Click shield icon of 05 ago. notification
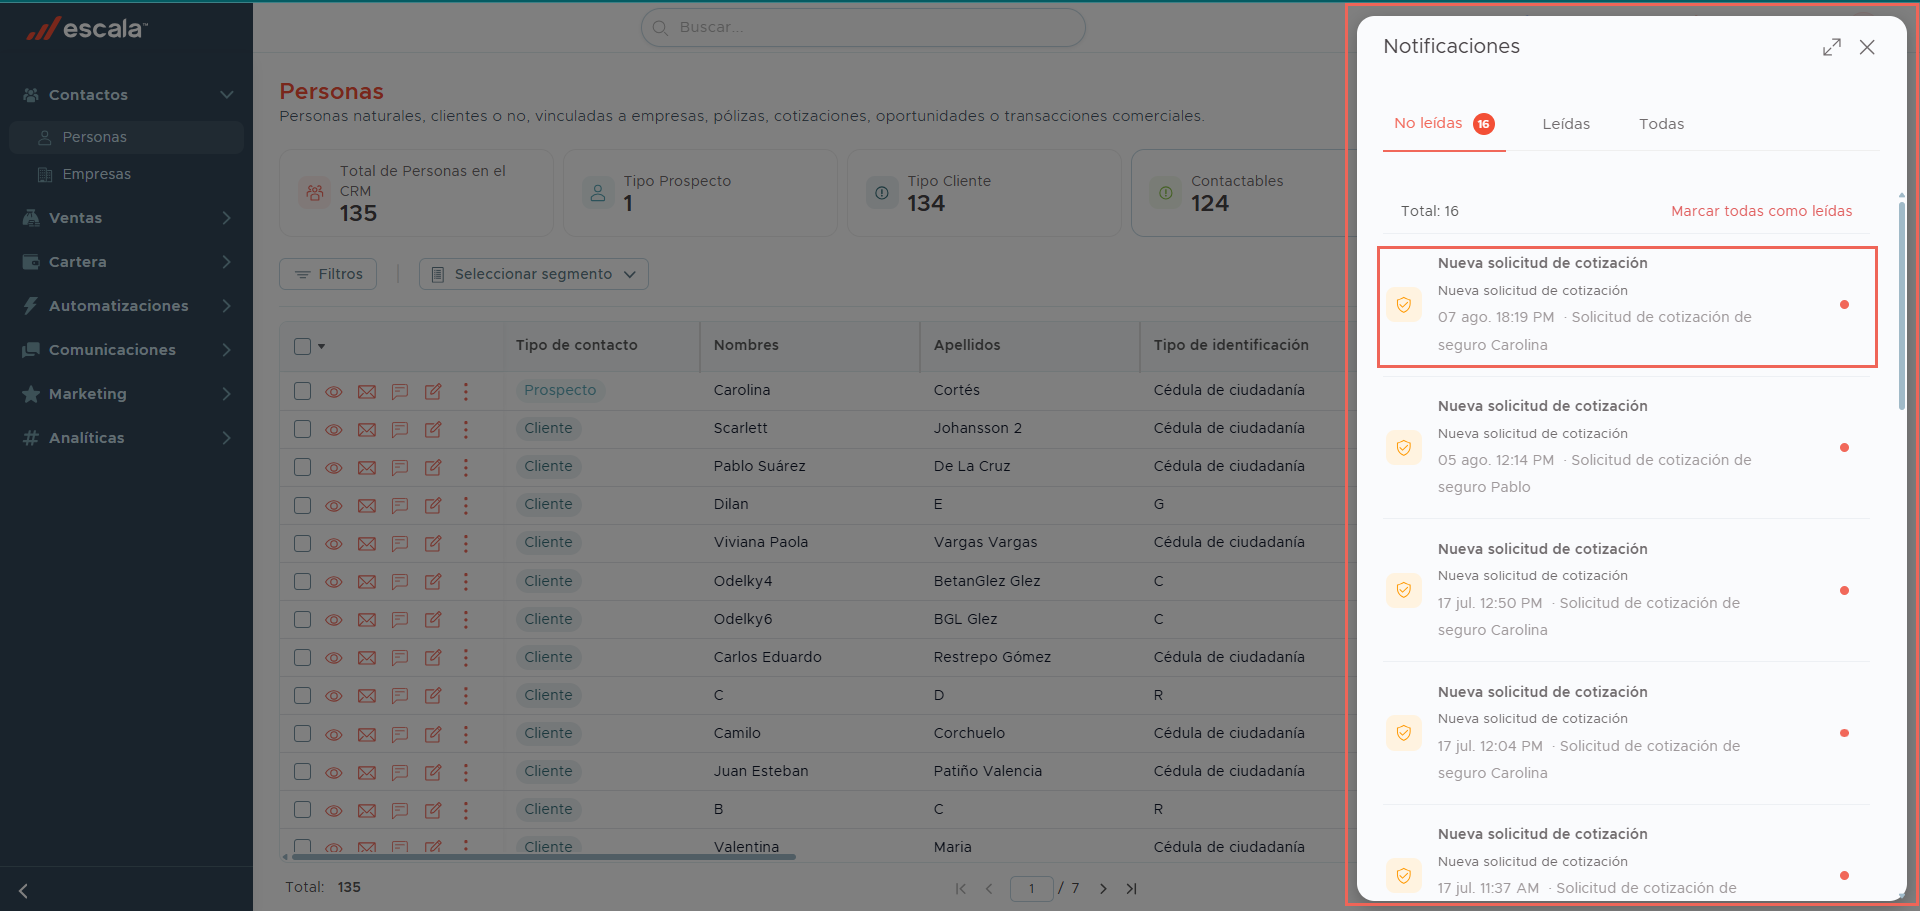The height and width of the screenshot is (911, 1920). (1403, 447)
